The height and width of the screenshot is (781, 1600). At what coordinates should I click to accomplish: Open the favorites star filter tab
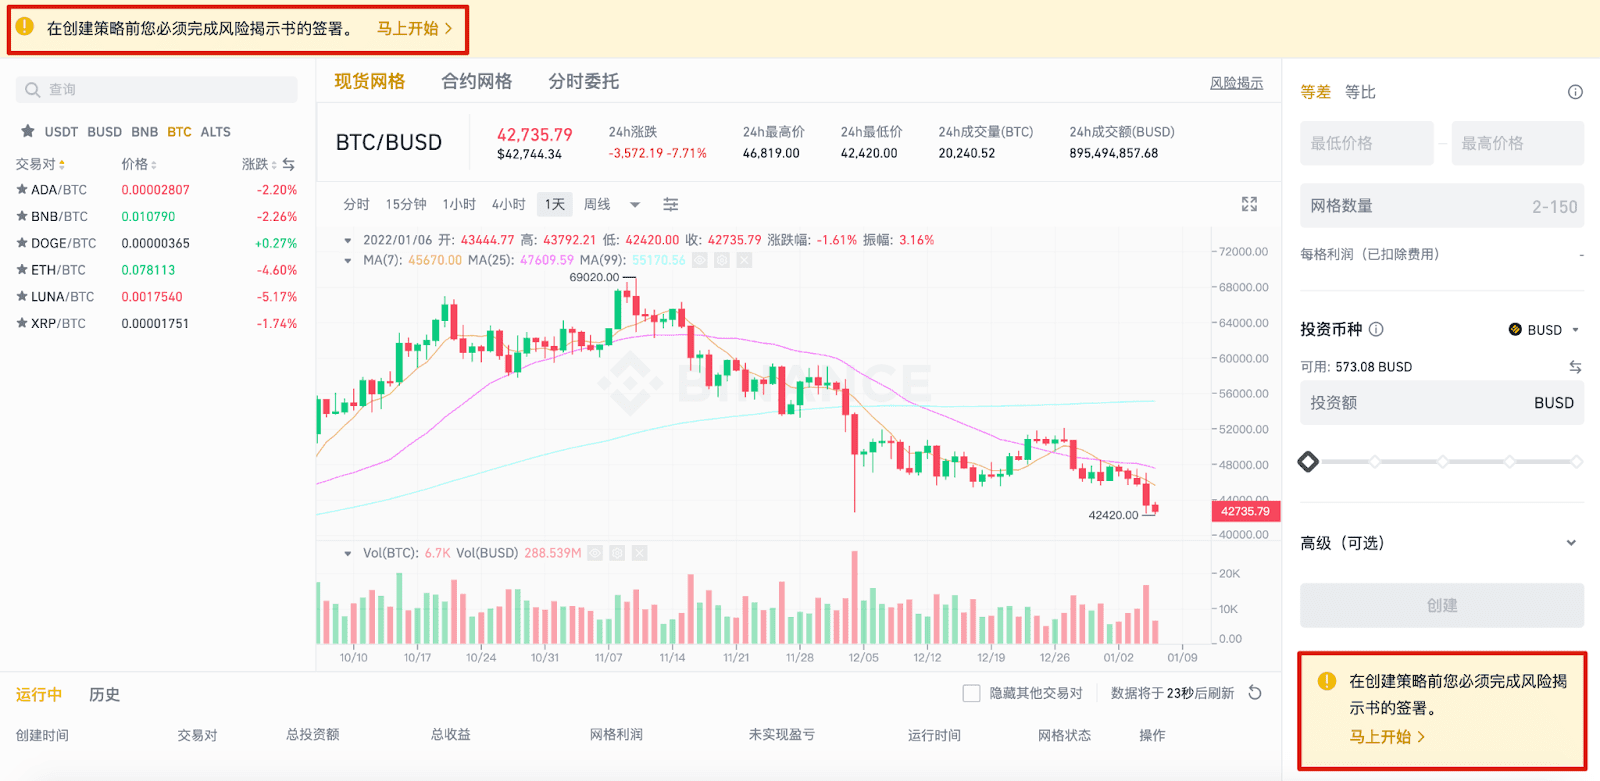[28, 131]
